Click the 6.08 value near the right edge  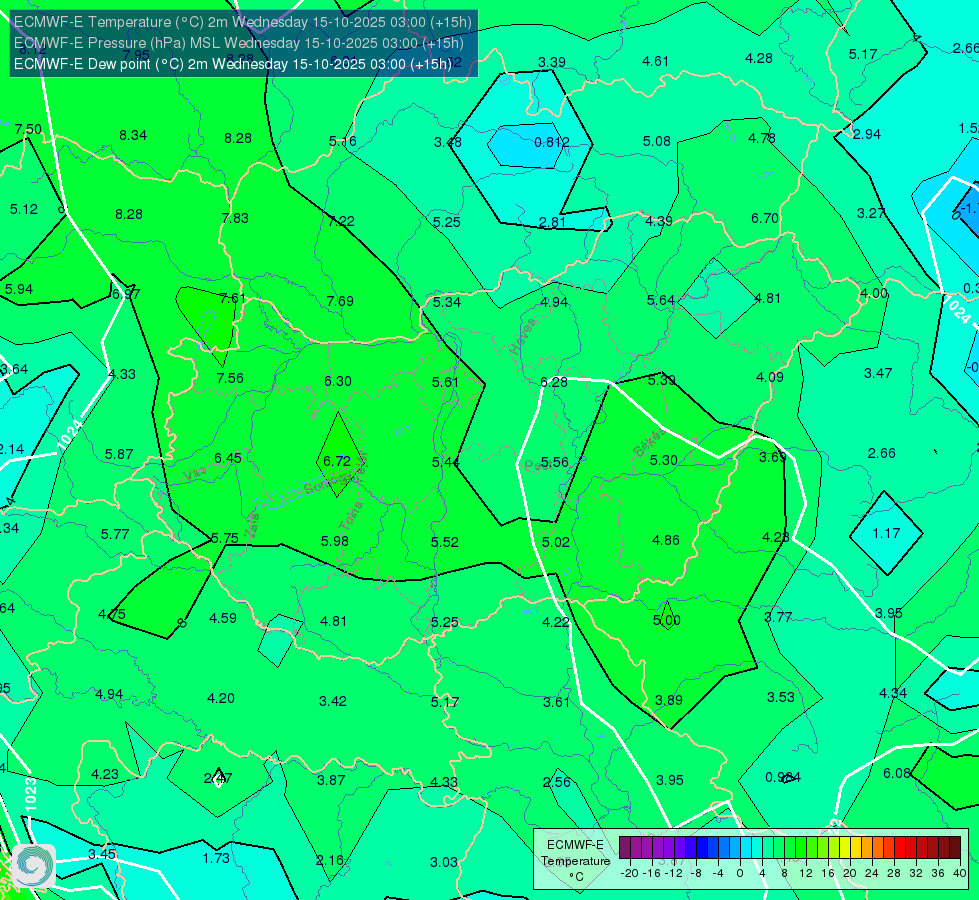(897, 773)
